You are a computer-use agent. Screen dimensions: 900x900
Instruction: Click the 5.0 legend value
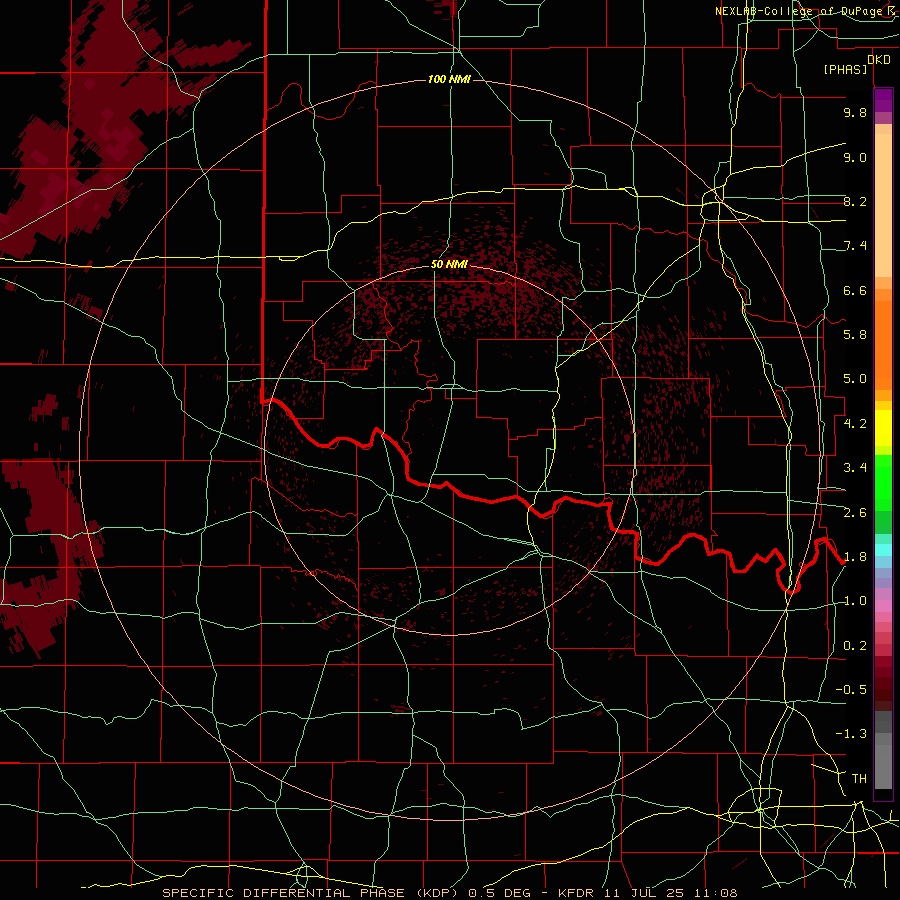[855, 379]
